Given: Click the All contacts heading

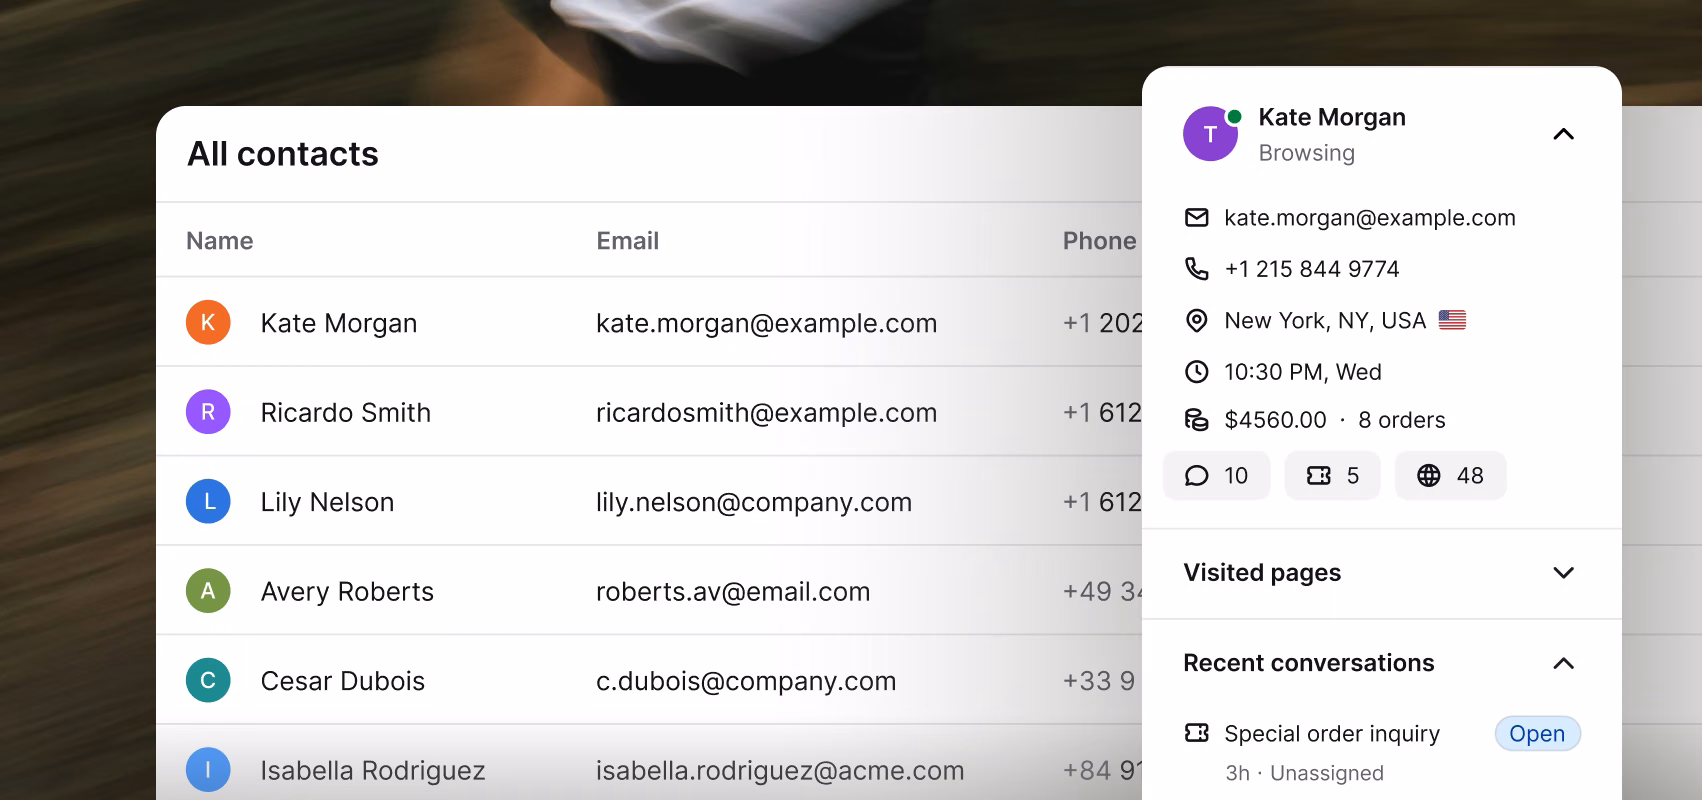Looking at the screenshot, I should point(283,154).
